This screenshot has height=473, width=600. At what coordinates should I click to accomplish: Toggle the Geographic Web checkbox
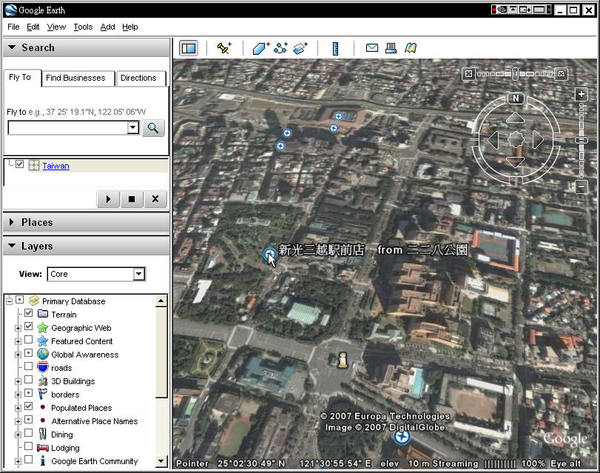28,326
